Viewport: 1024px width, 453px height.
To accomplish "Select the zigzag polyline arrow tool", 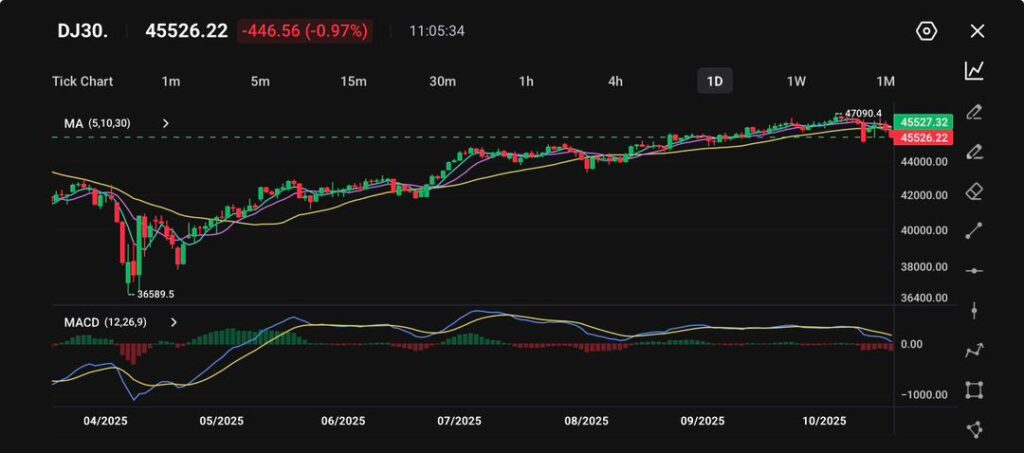I will [974, 350].
